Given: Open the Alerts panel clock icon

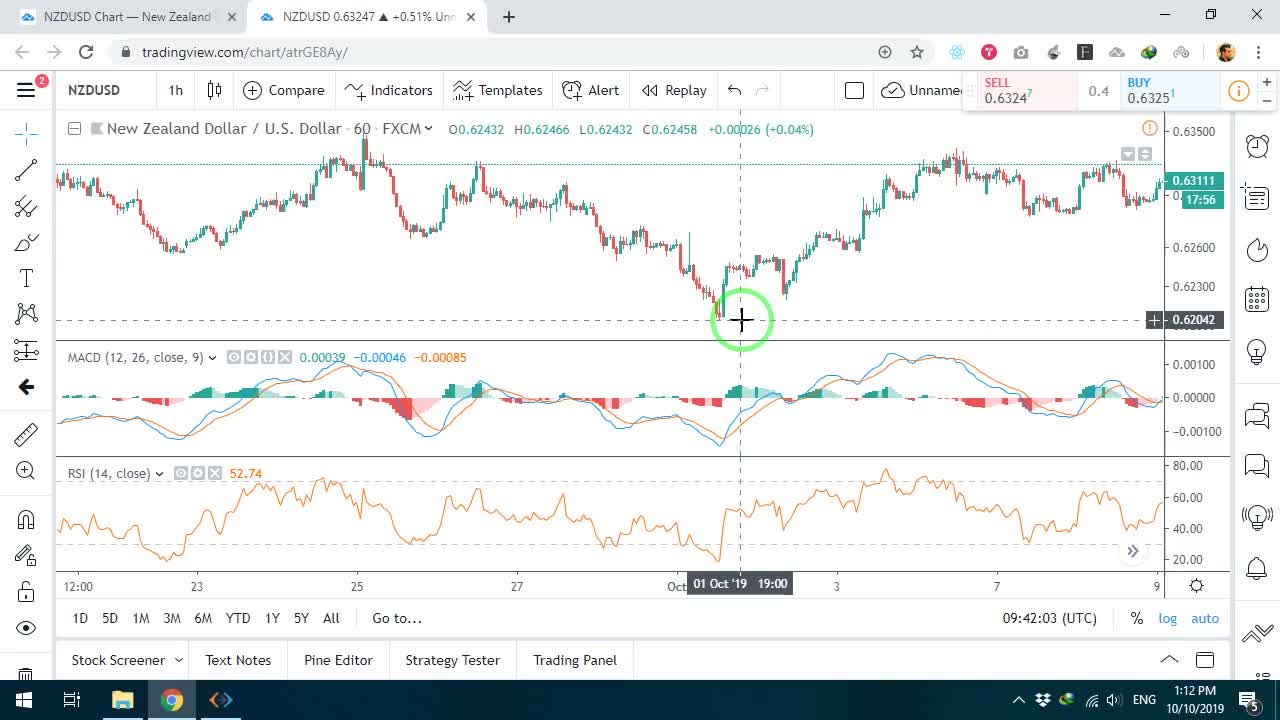Looking at the screenshot, I should coord(1257,146).
